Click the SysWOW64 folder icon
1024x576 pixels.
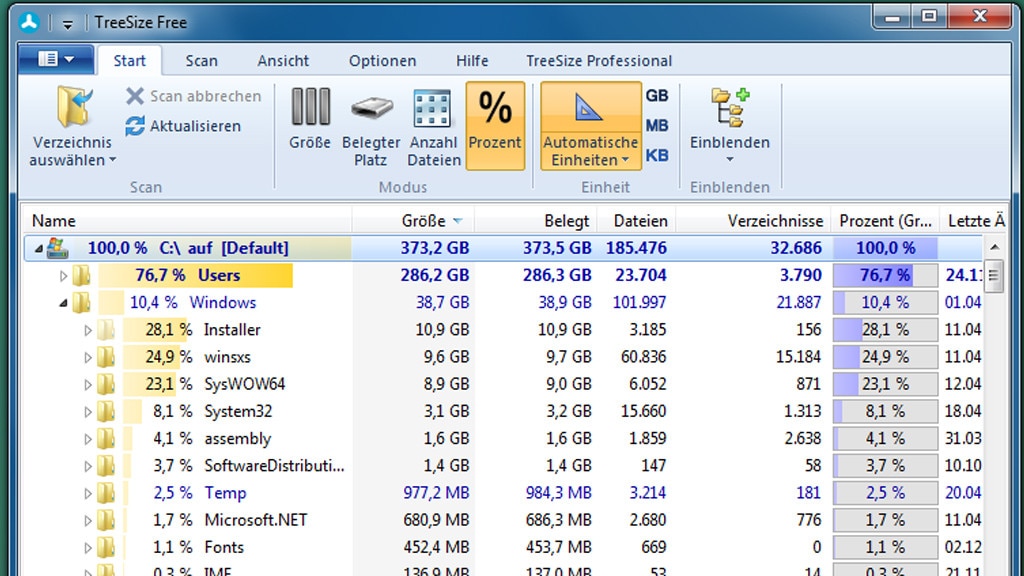(106, 384)
